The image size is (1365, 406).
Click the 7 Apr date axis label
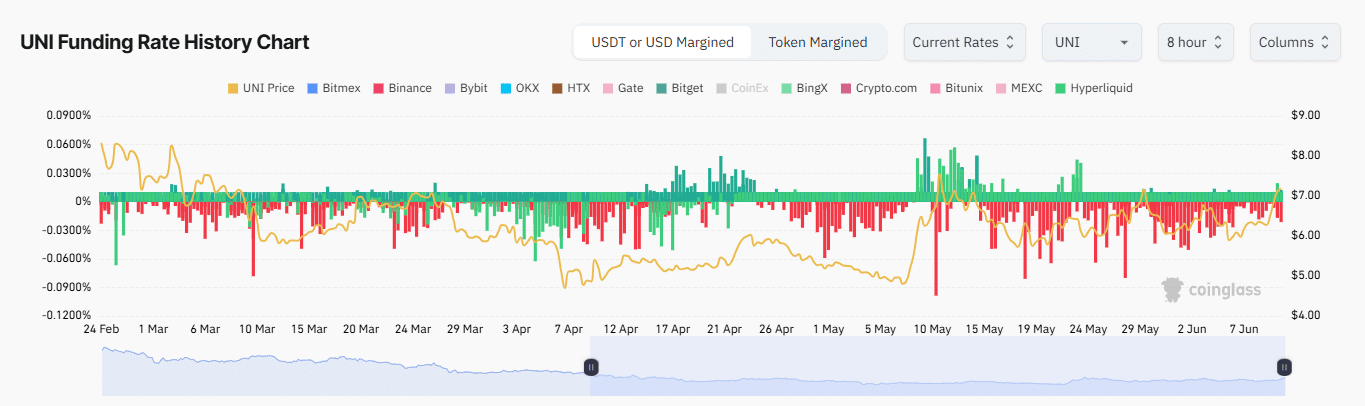point(568,328)
